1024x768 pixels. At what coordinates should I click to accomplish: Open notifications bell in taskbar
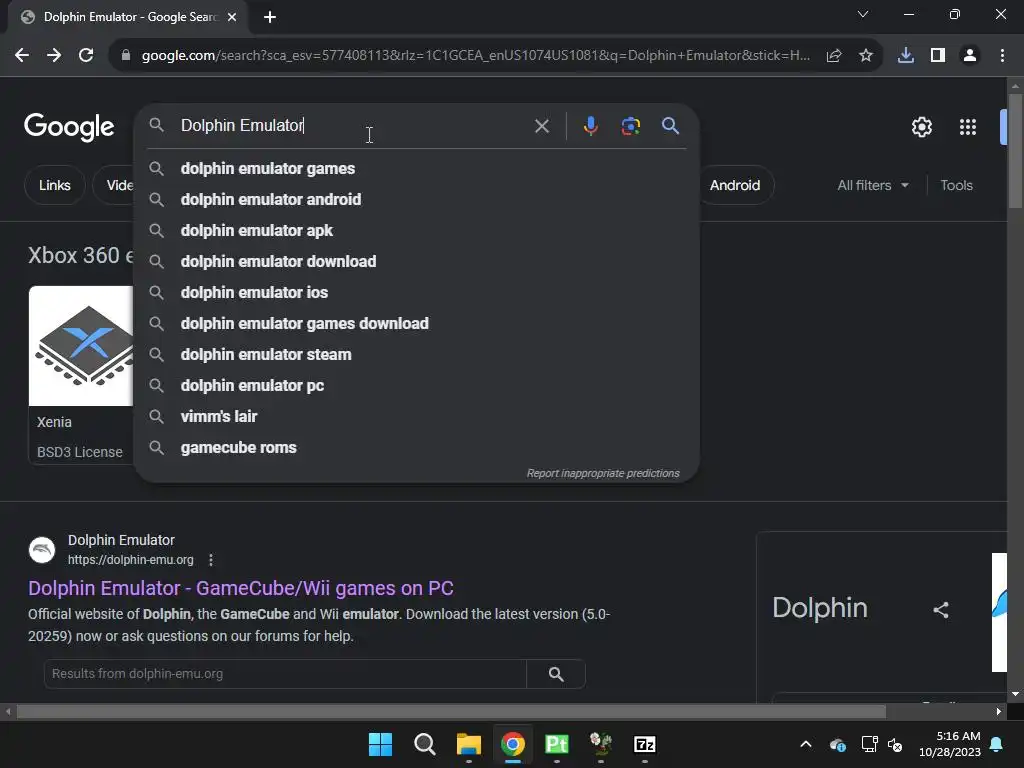pos(997,744)
